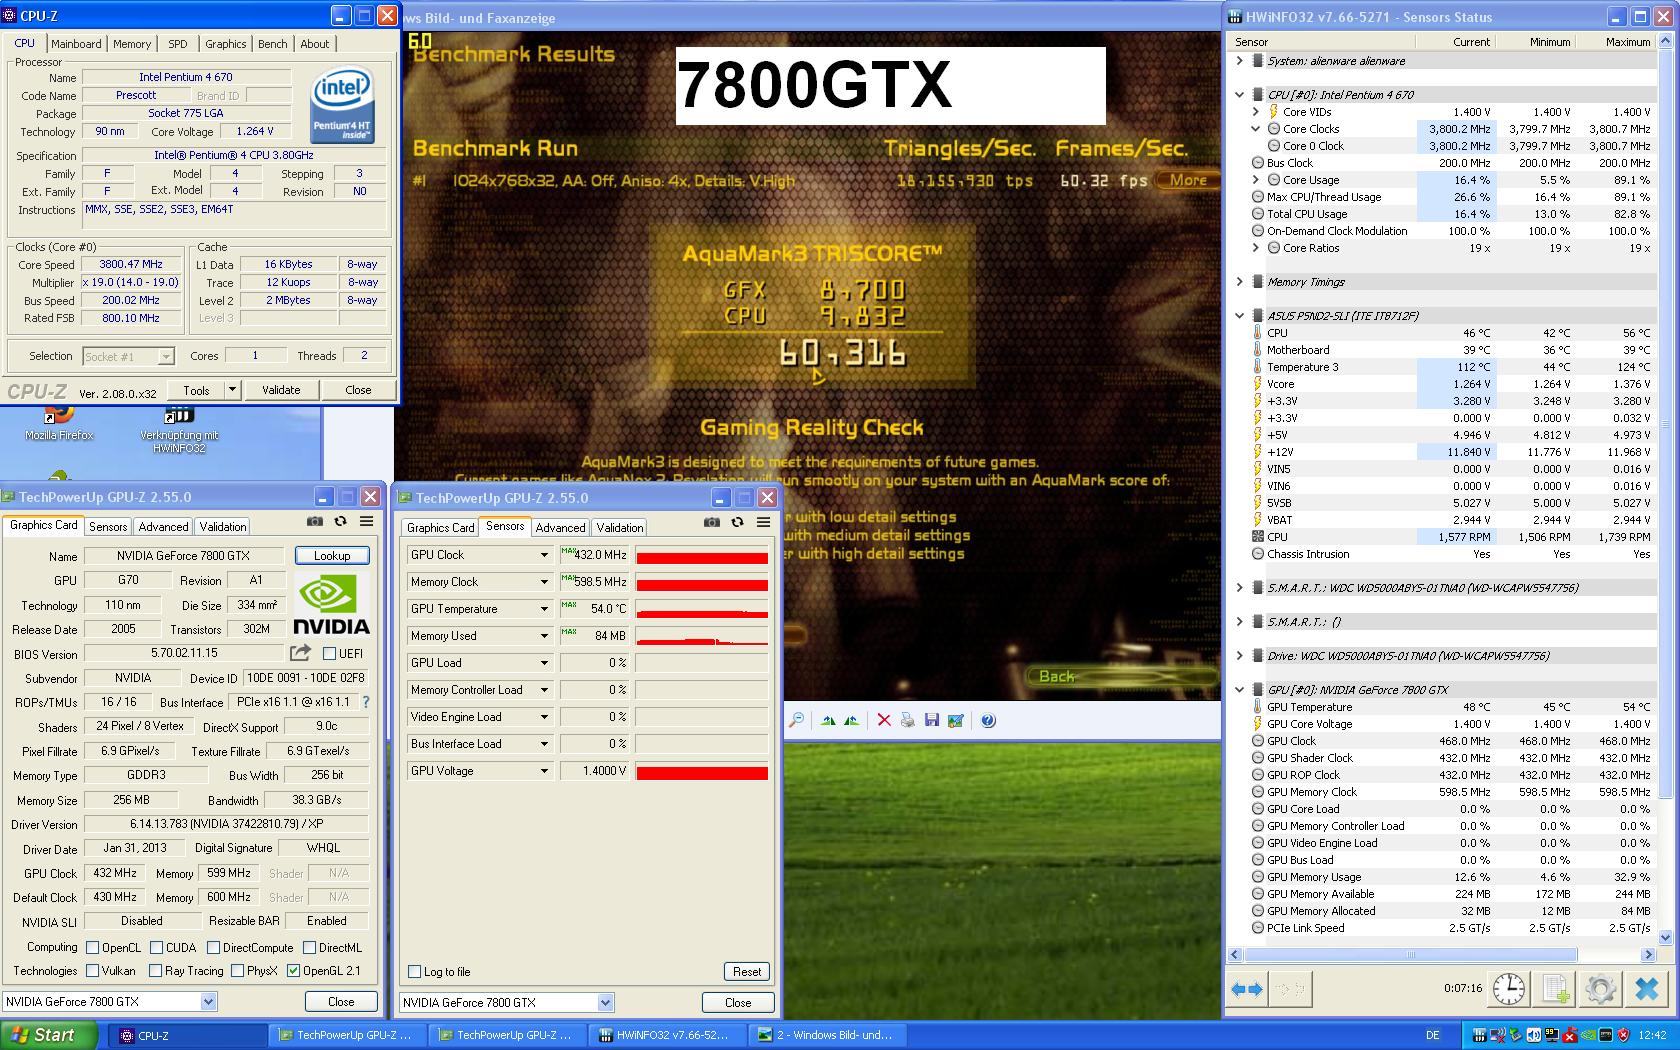Click the refresh icon in GPU-Z Sensors window
Screen dimensions: 1680x1050
click(737, 522)
